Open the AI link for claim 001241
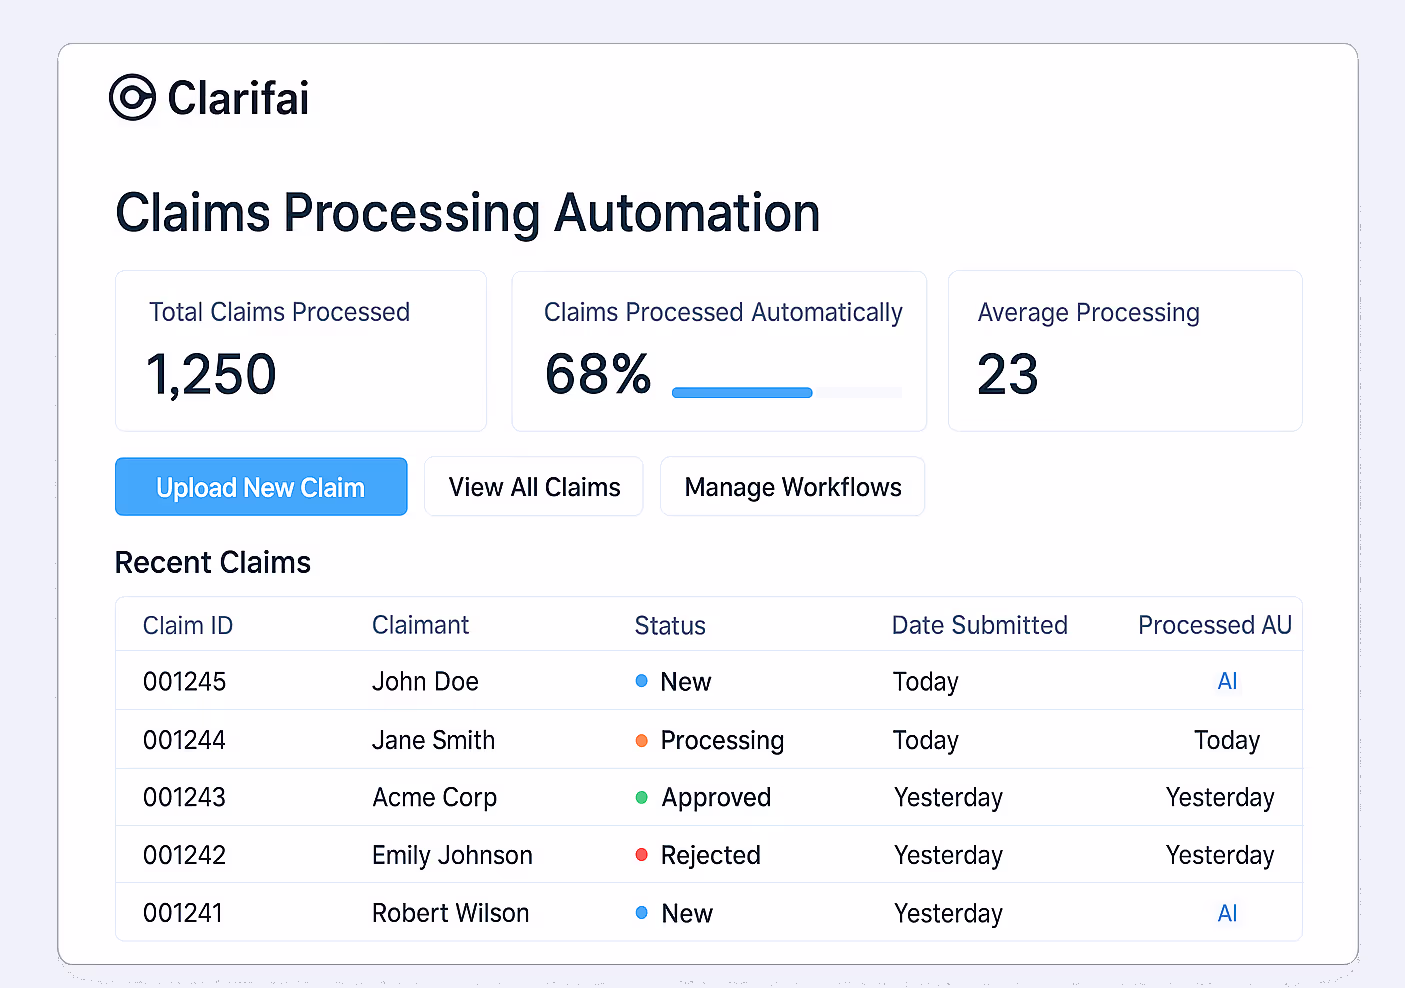The height and width of the screenshot is (988, 1405). [1227, 913]
